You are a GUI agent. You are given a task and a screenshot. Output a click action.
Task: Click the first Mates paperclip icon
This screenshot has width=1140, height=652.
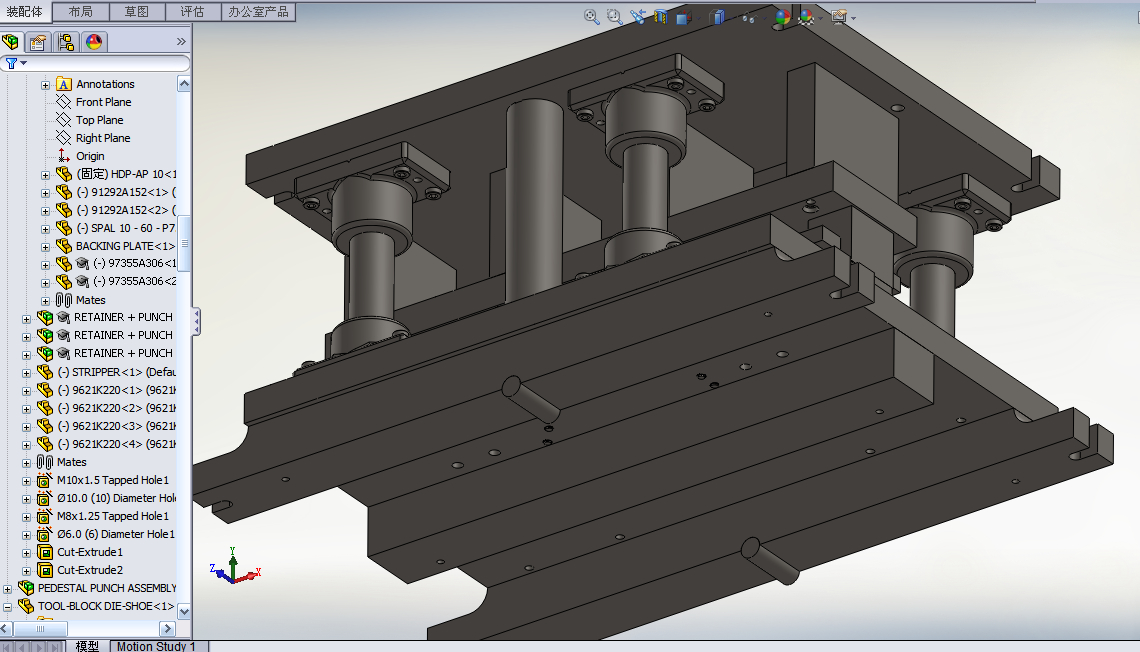click(x=64, y=299)
